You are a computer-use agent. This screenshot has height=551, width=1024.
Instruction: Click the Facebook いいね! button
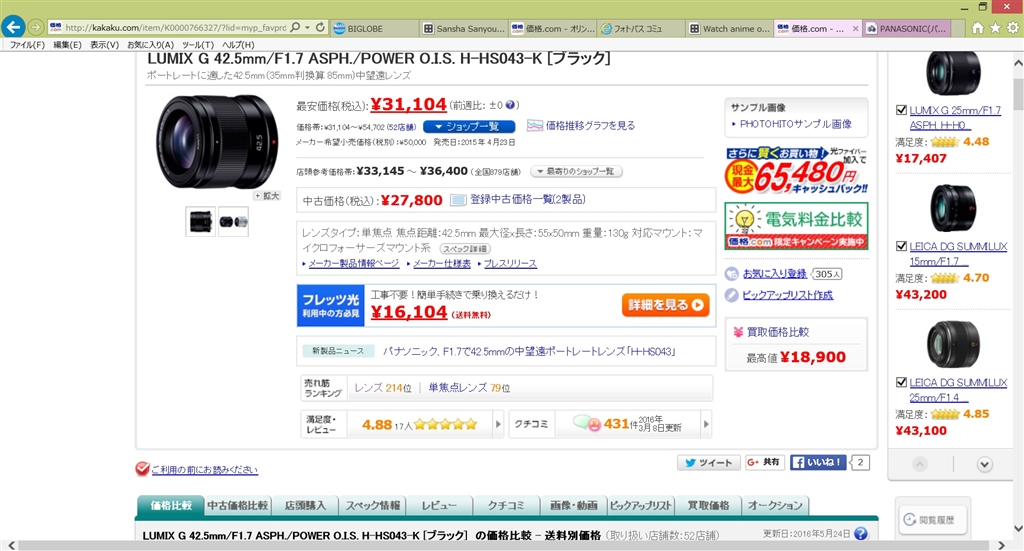tap(818, 463)
